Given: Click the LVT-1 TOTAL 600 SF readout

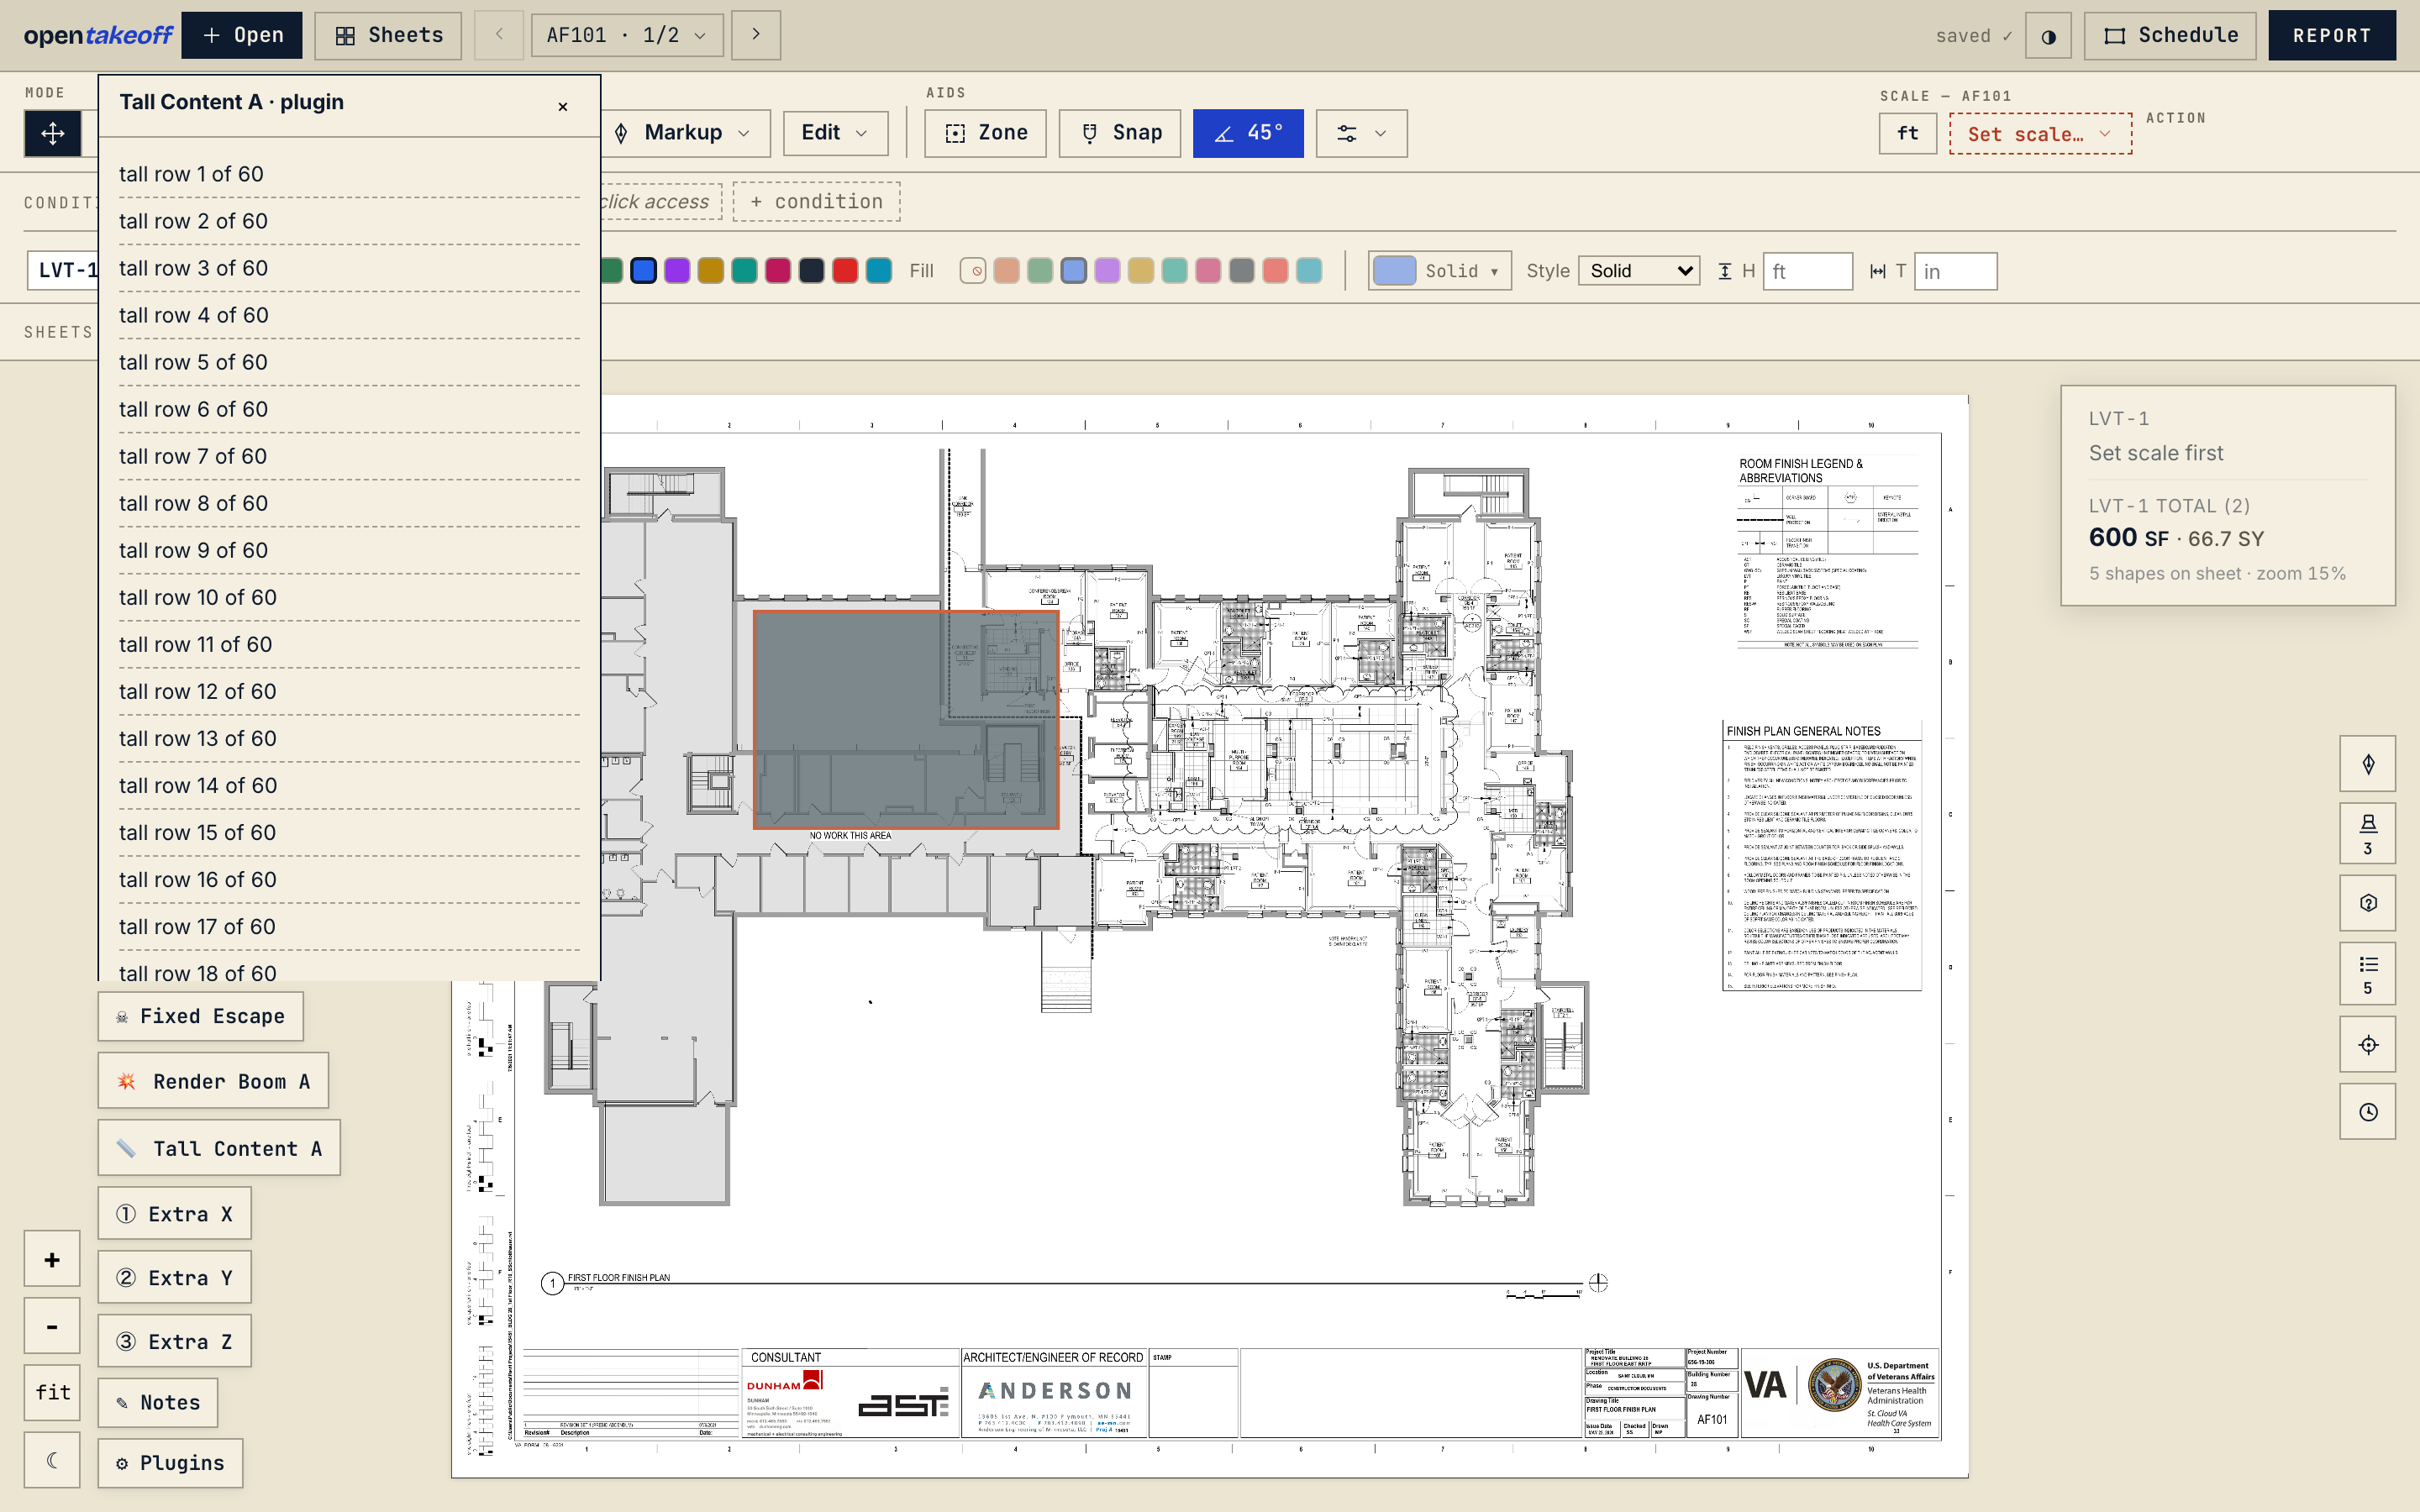Looking at the screenshot, I should pos(2176,538).
